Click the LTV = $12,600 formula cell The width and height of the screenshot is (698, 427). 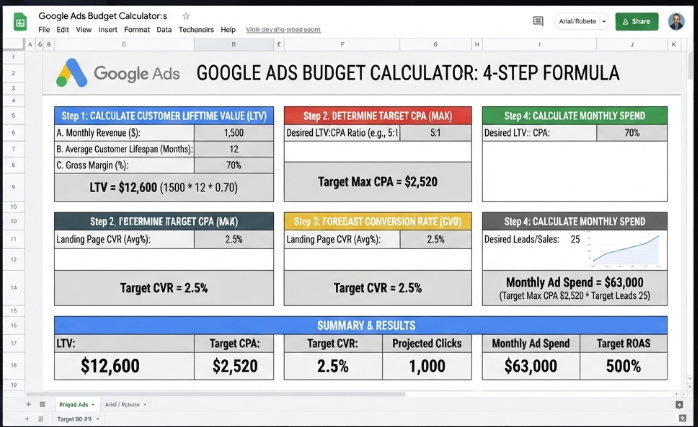click(164, 187)
